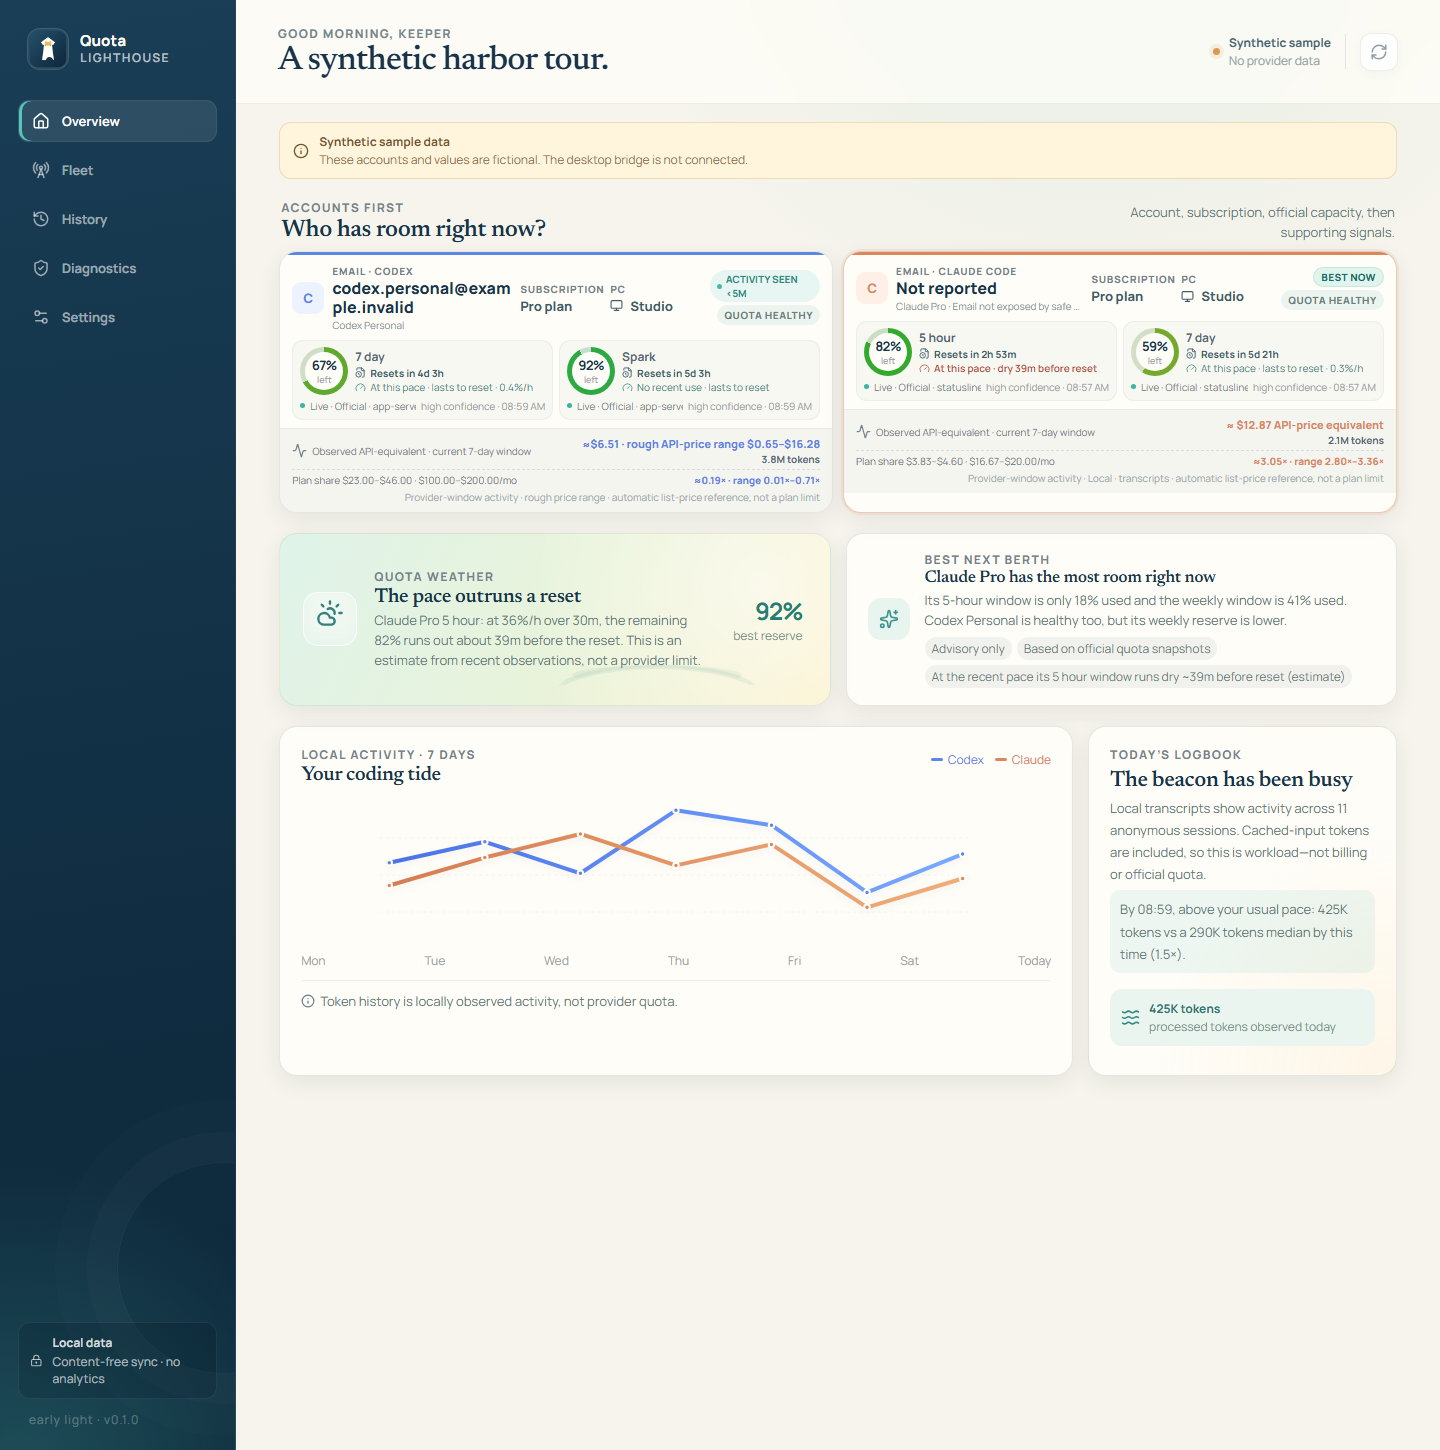This screenshot has width=1440, height=1450.
Task: Click the codex.personal@example.invalid email
Action: (x=421, y=298)
